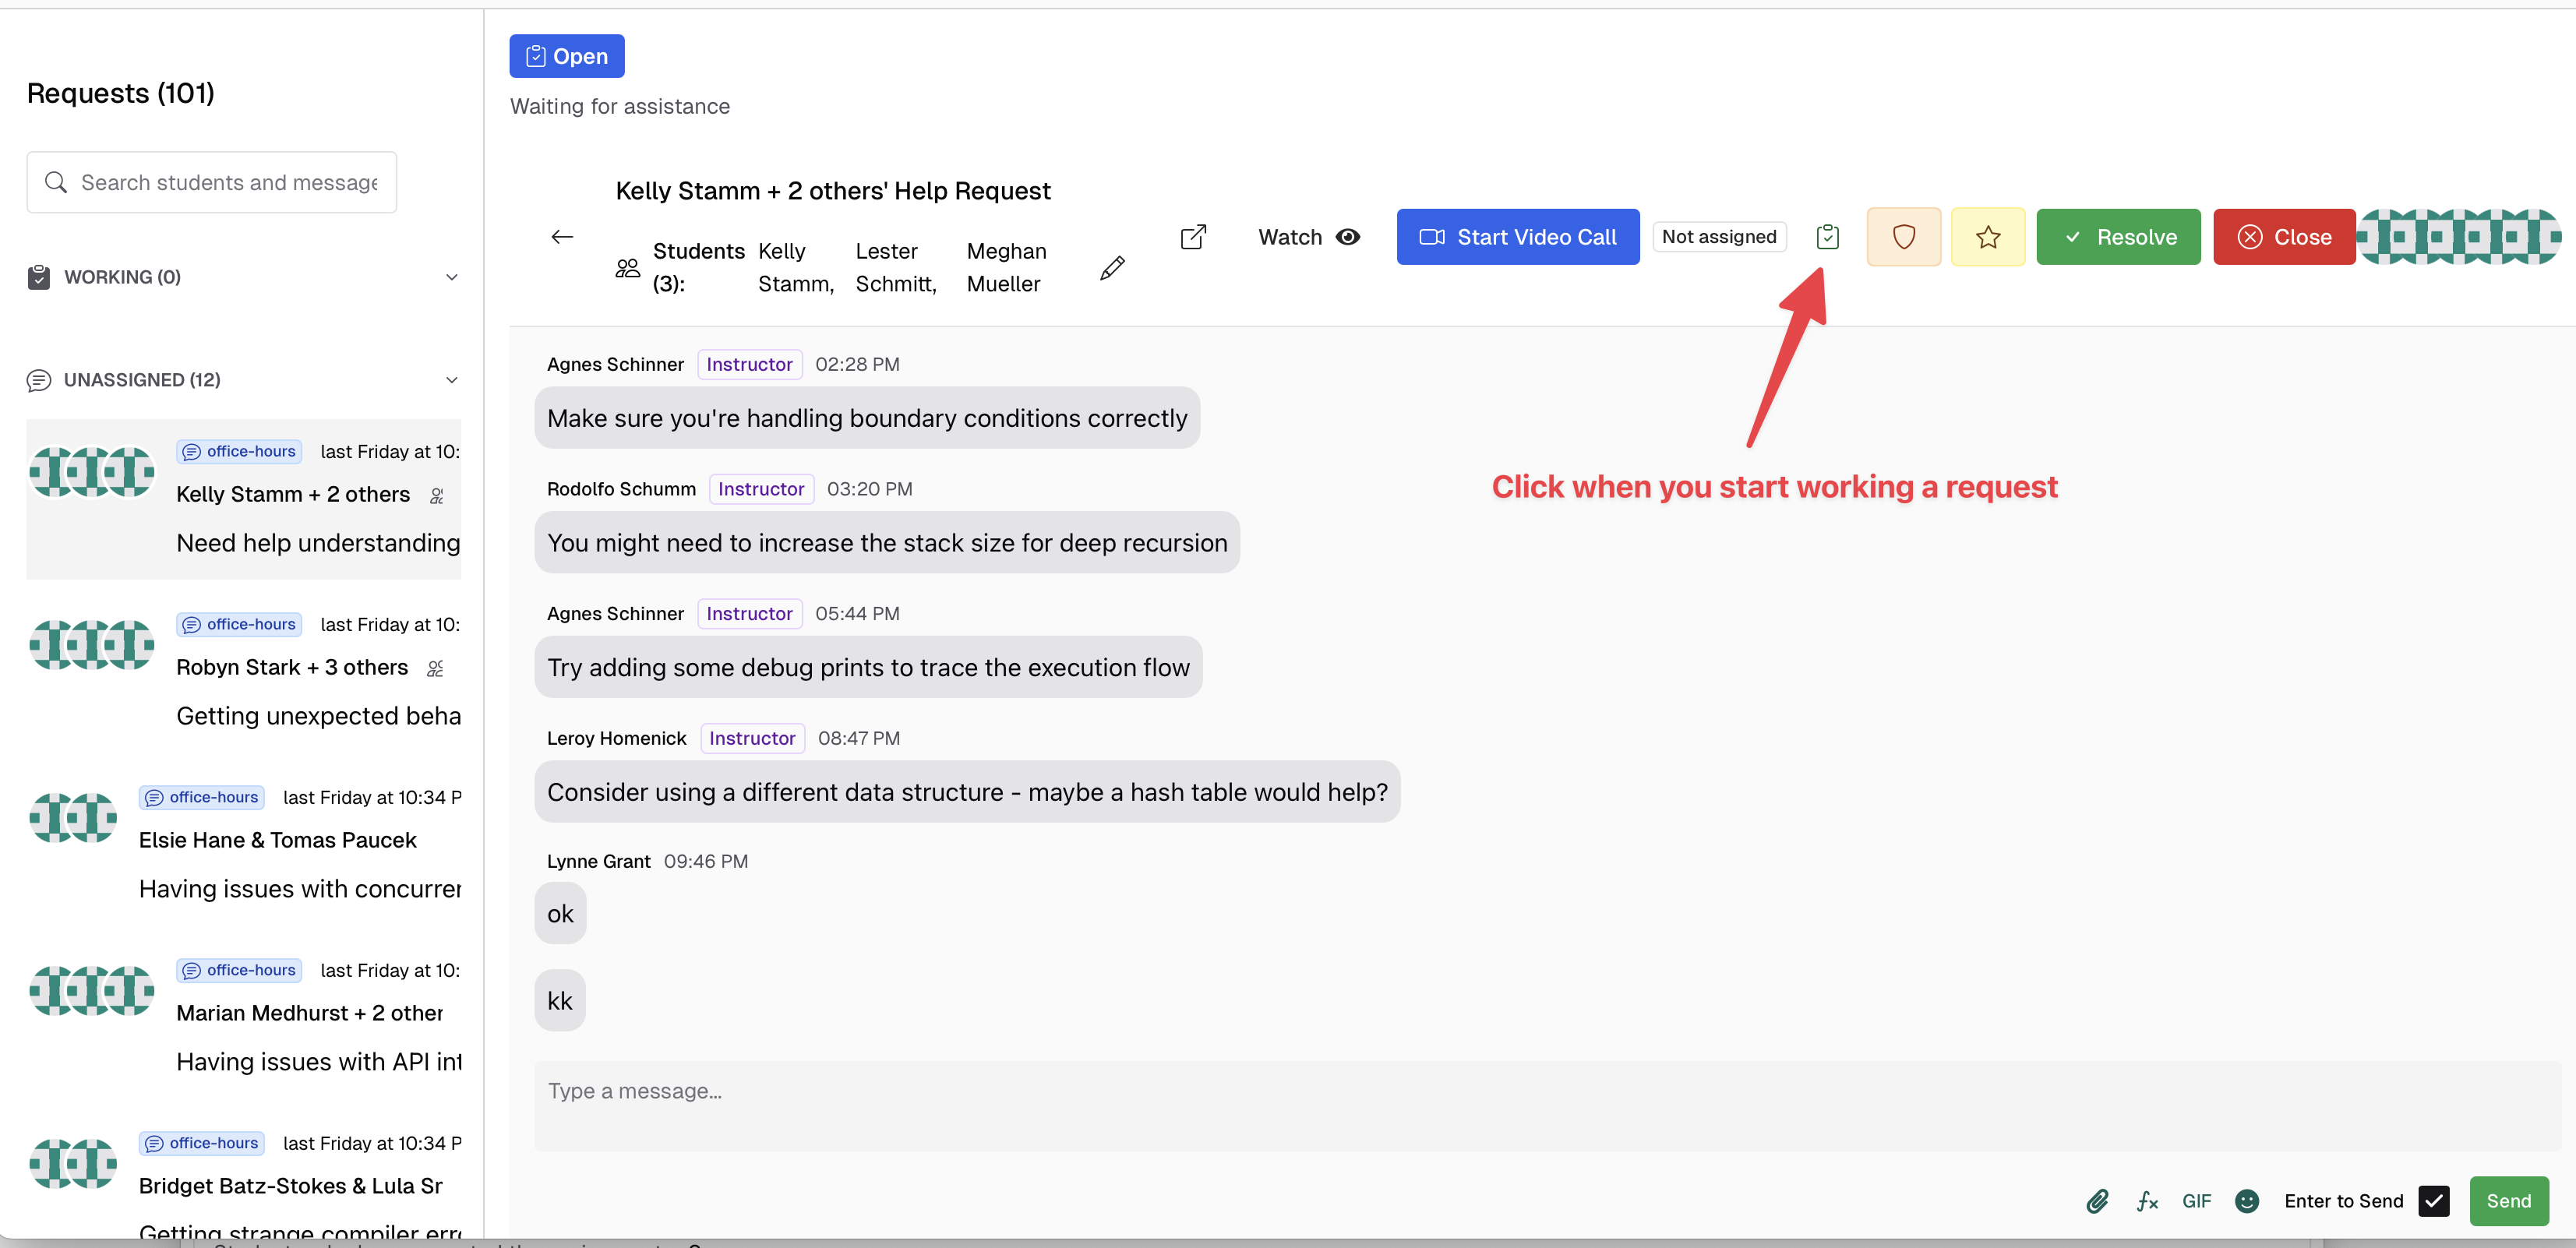Click the shield icon button
Screen dimensions: 2576x1248
[x=1903, y=237]
